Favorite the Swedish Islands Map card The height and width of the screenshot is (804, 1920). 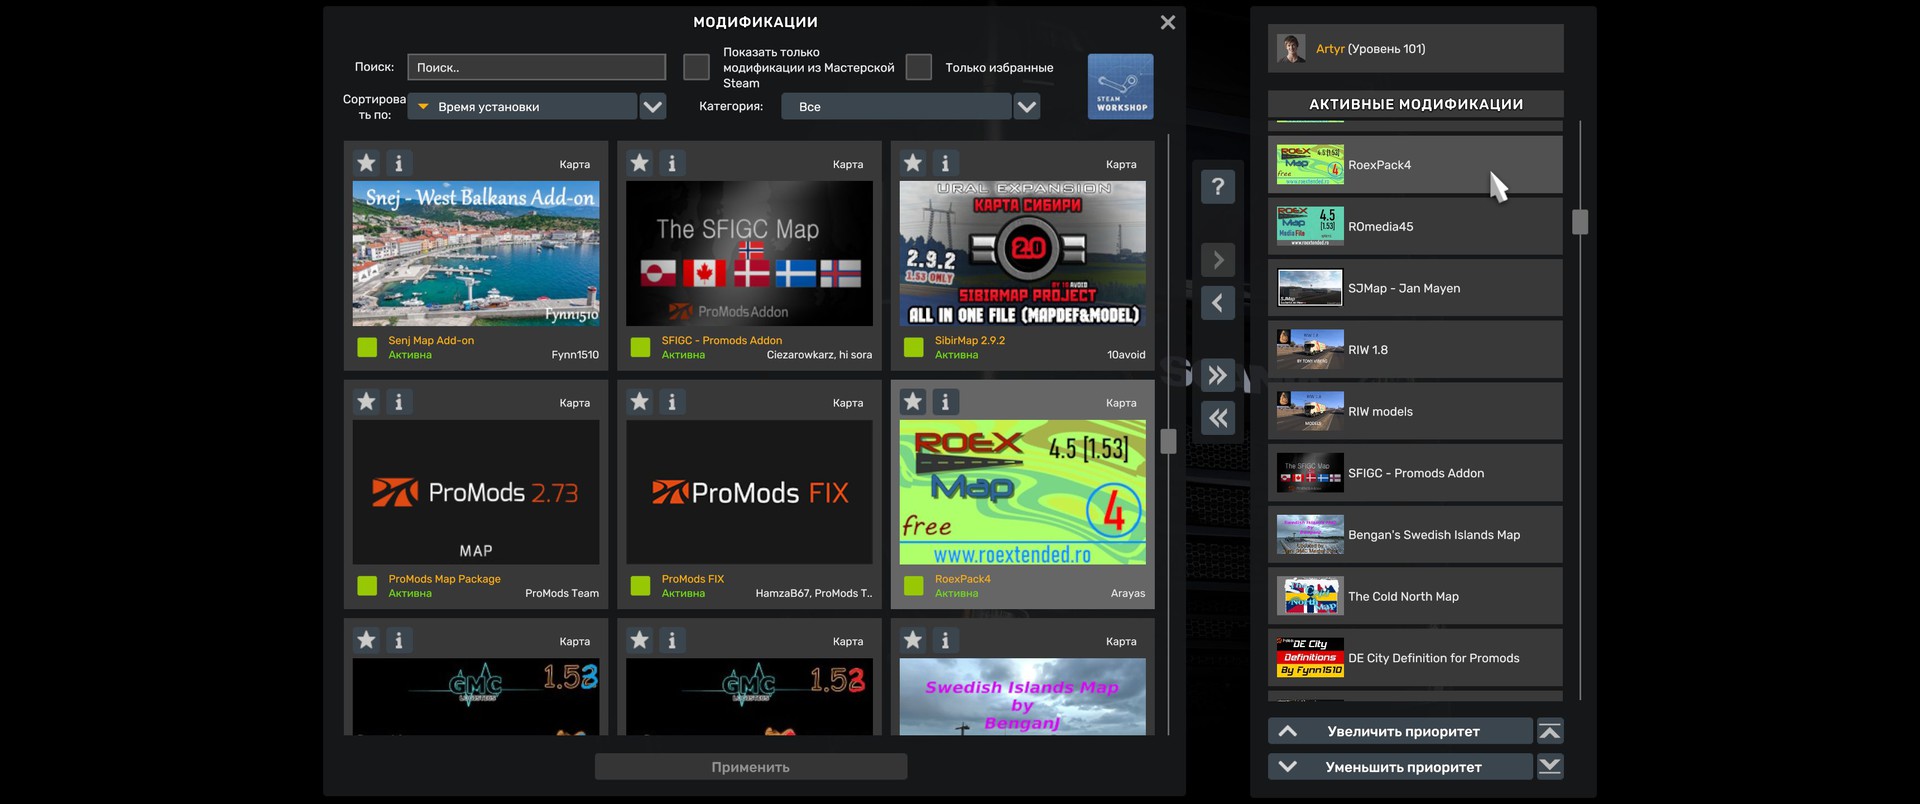pos(913,640)
